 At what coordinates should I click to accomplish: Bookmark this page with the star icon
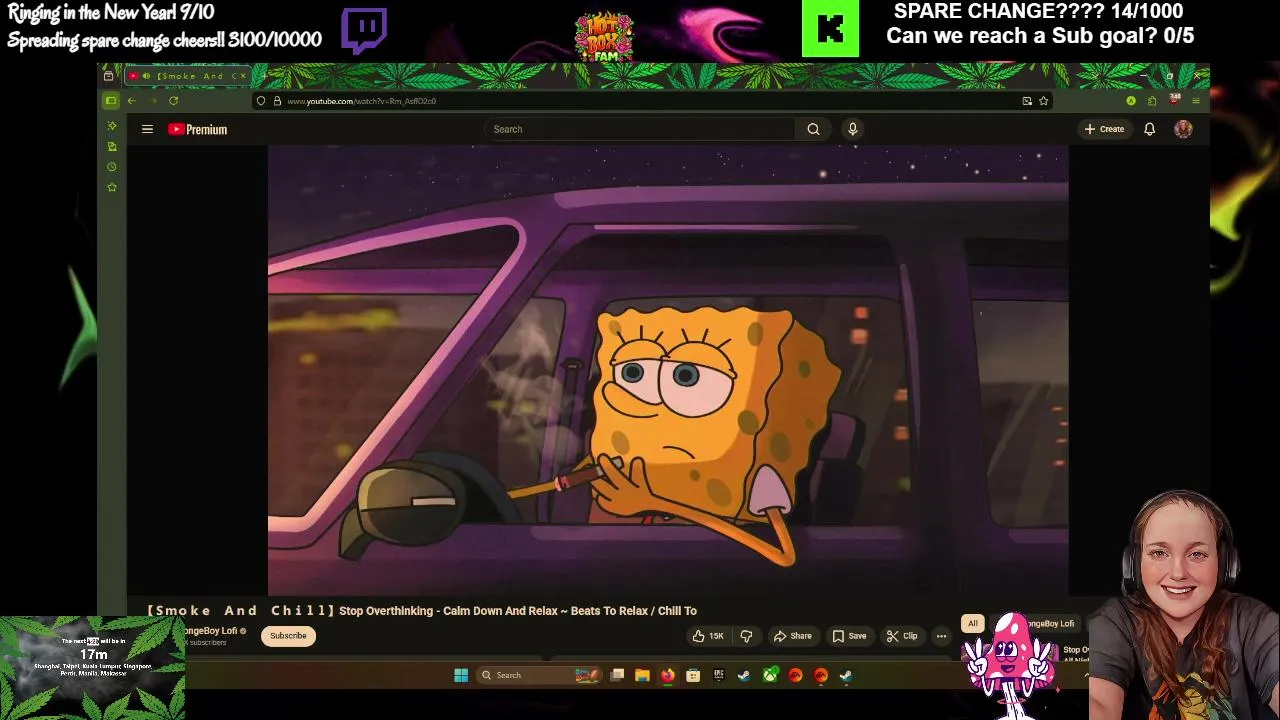tap(1043, 101)
